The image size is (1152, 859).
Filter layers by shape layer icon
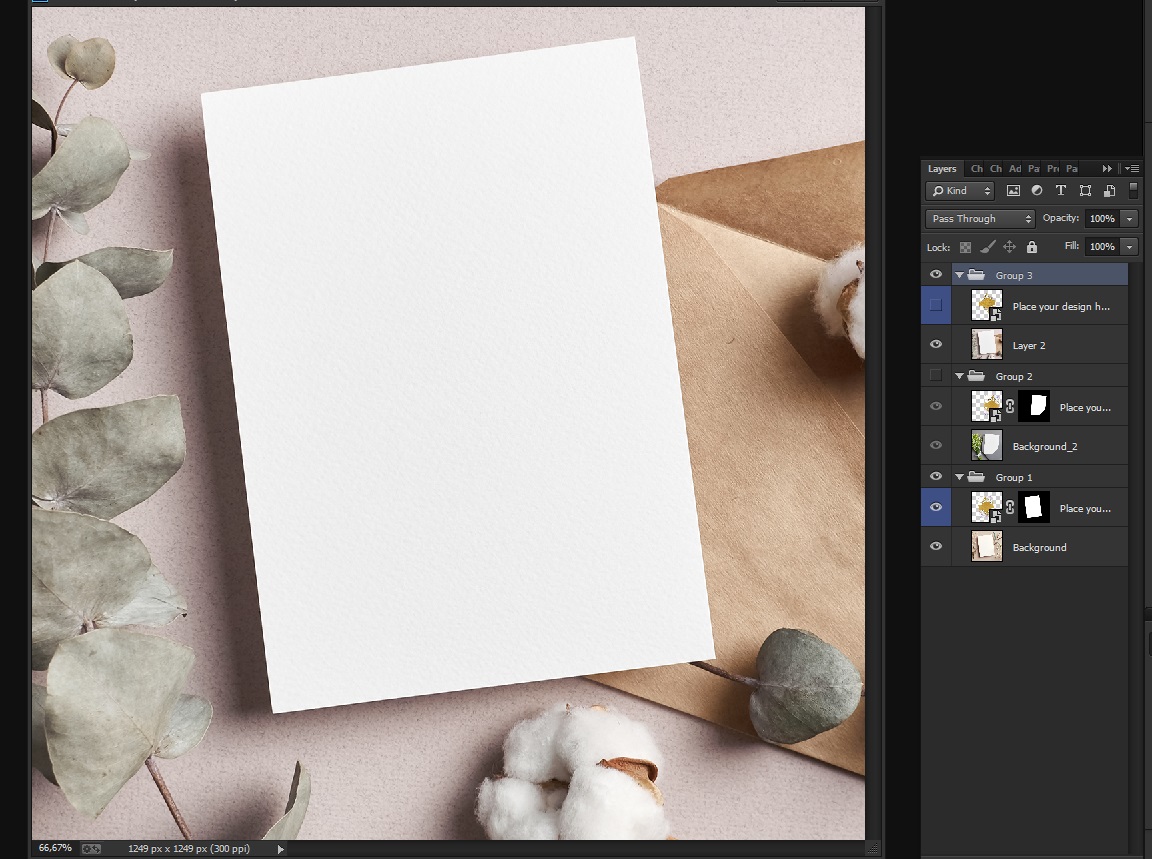1085,191
